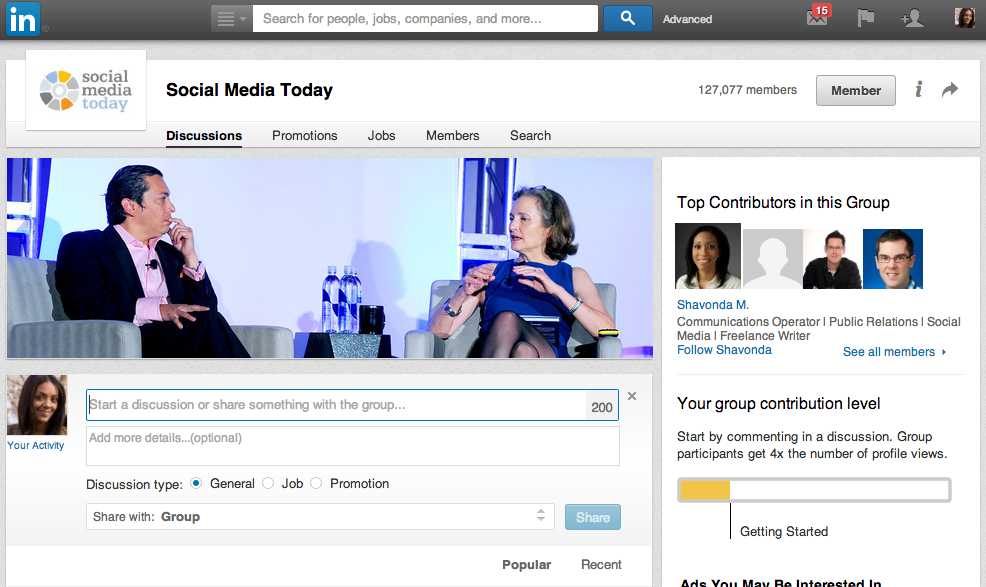
Task: Open Shavonda M. profile link
Action: [x=712, y=305]
